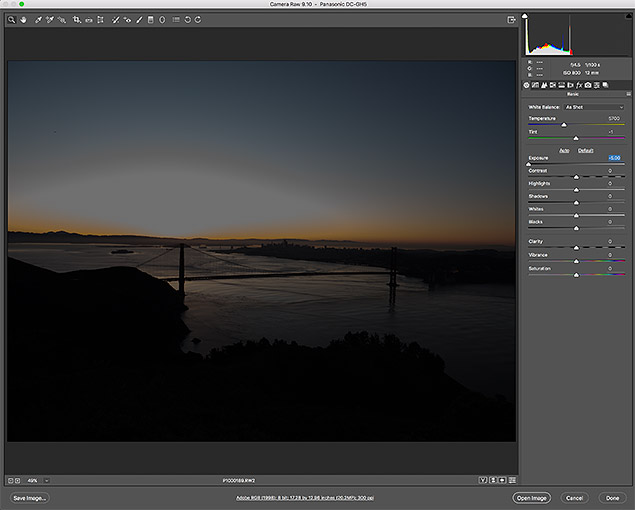The height and width of the screenshot is (510, 635).
Task: Activate the Adjustment Brush tool
Action: (138, 20)
